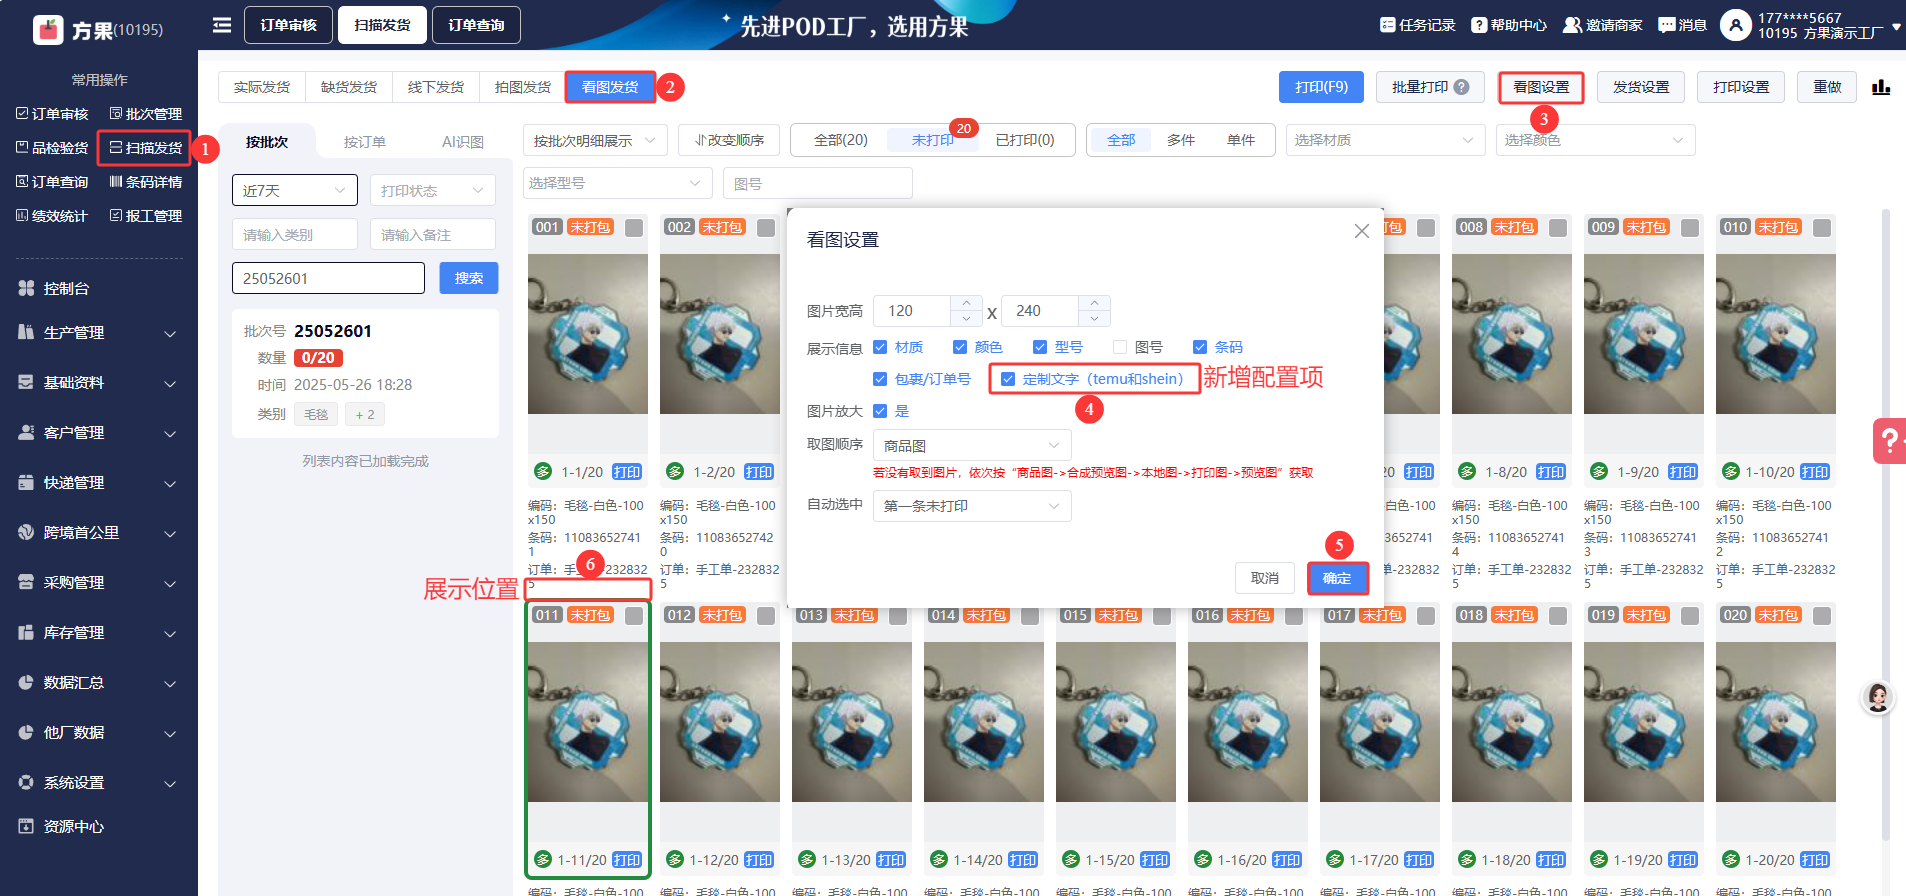Increase the image width 120 stepper
The image size is (1906, 896).
point(966,302)
